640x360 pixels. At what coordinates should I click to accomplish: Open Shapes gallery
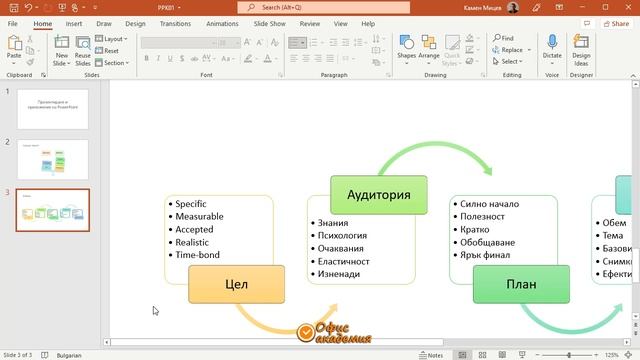[407, 50]
